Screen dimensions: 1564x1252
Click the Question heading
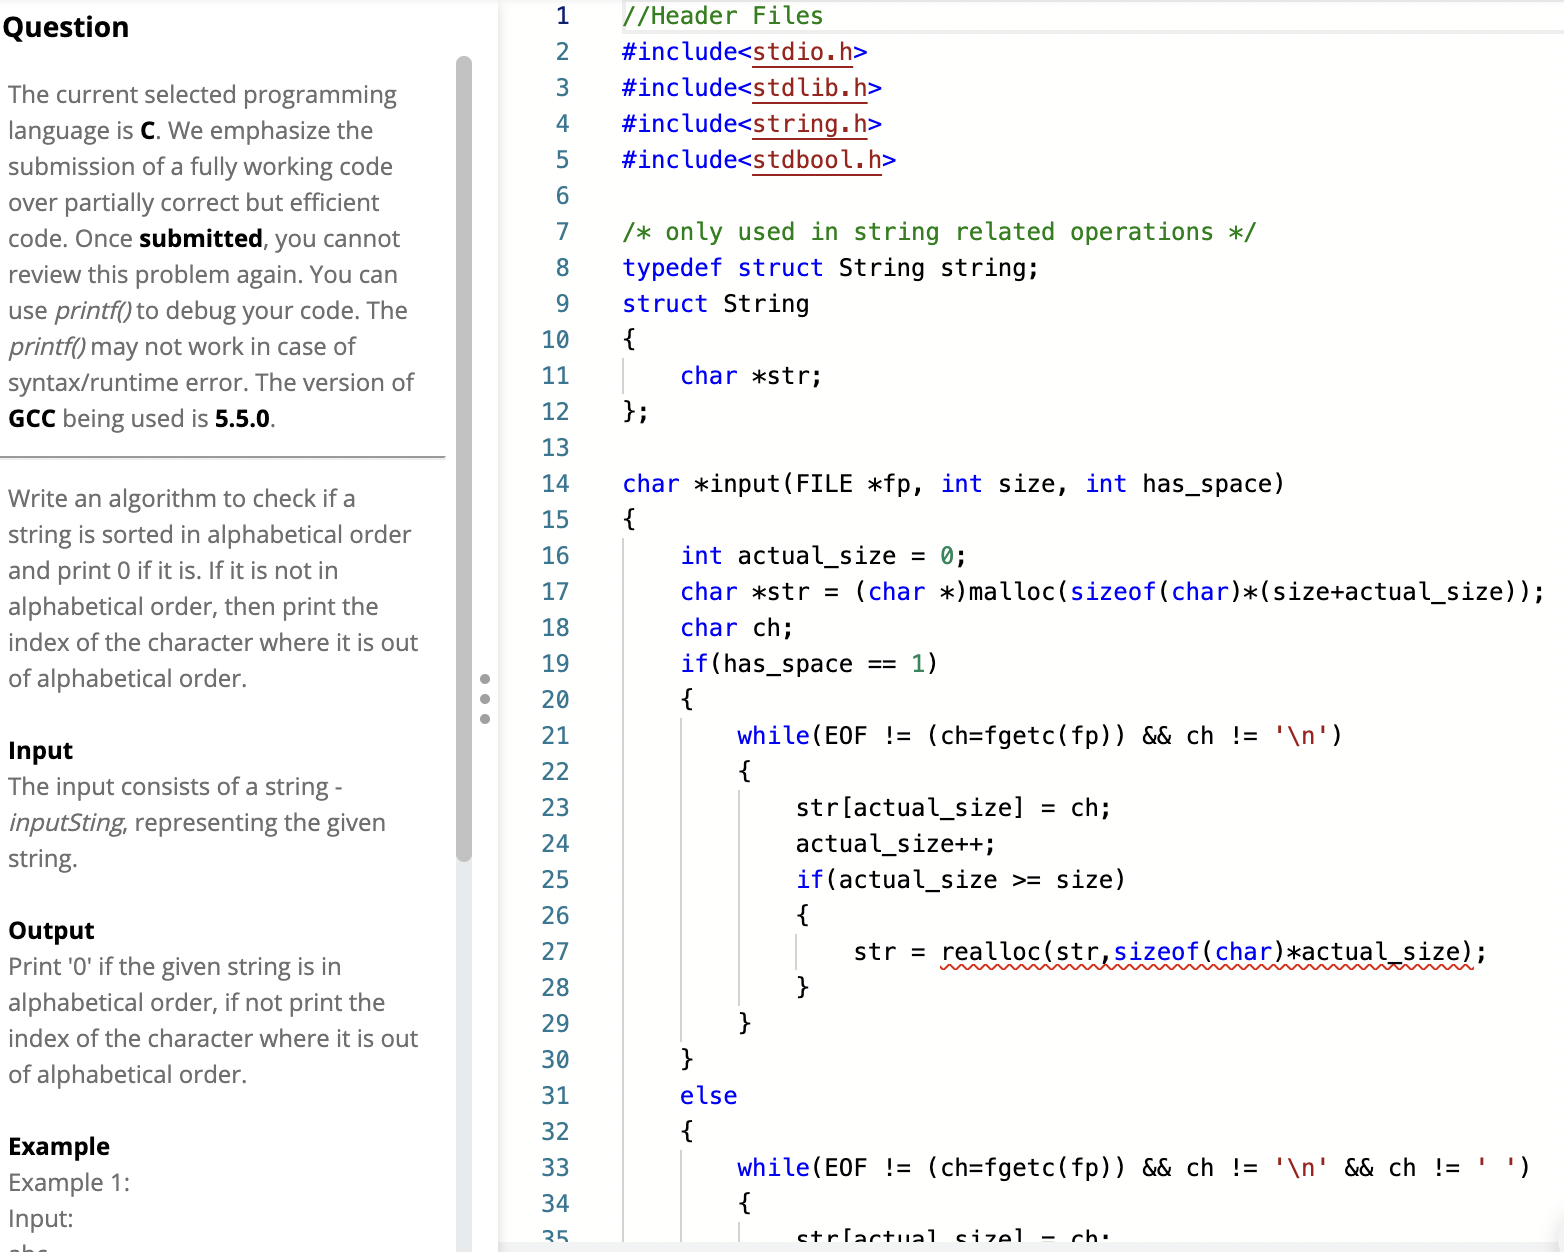click(x=66, y=27)
